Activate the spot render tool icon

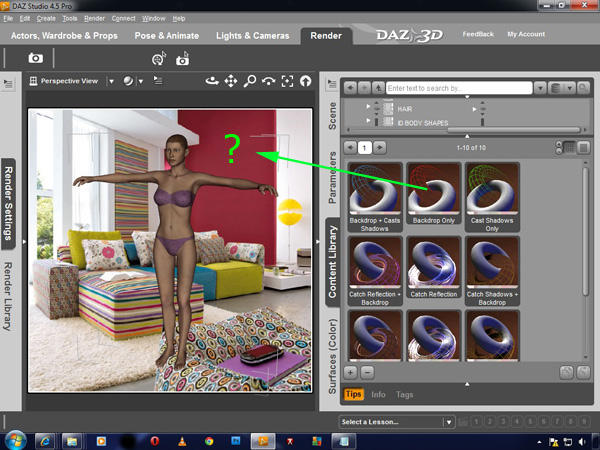159,59
